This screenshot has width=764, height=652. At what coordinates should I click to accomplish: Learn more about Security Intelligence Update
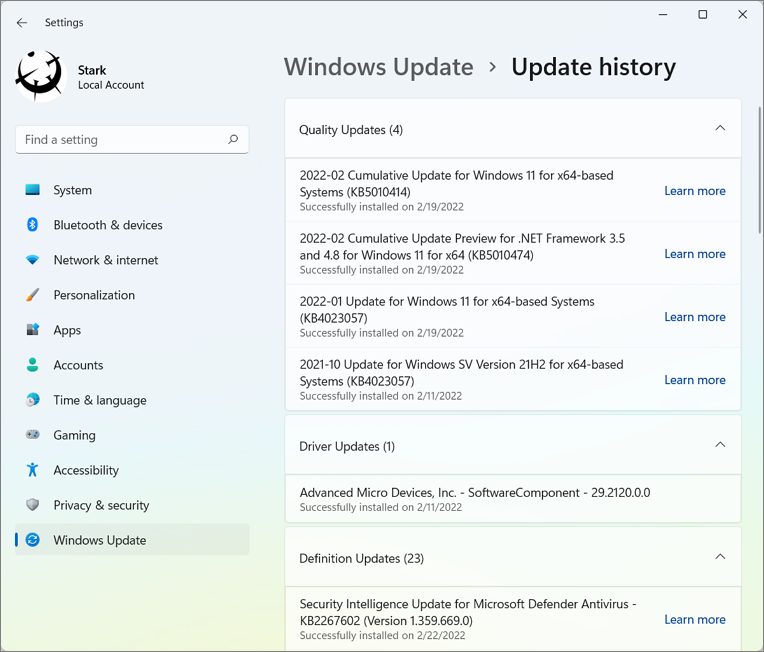pyautogui.click(x=695, y=619)
